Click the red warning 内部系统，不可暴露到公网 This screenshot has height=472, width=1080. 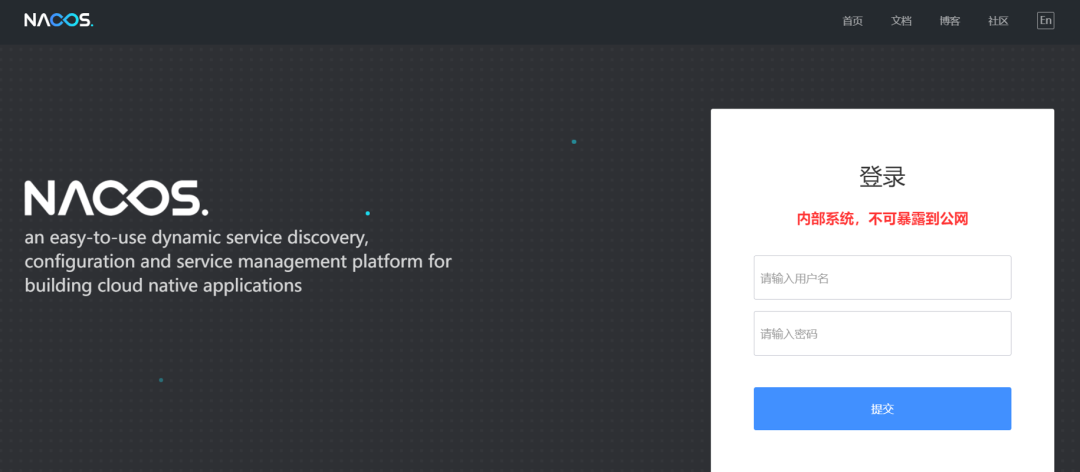[x=882, y=219]
